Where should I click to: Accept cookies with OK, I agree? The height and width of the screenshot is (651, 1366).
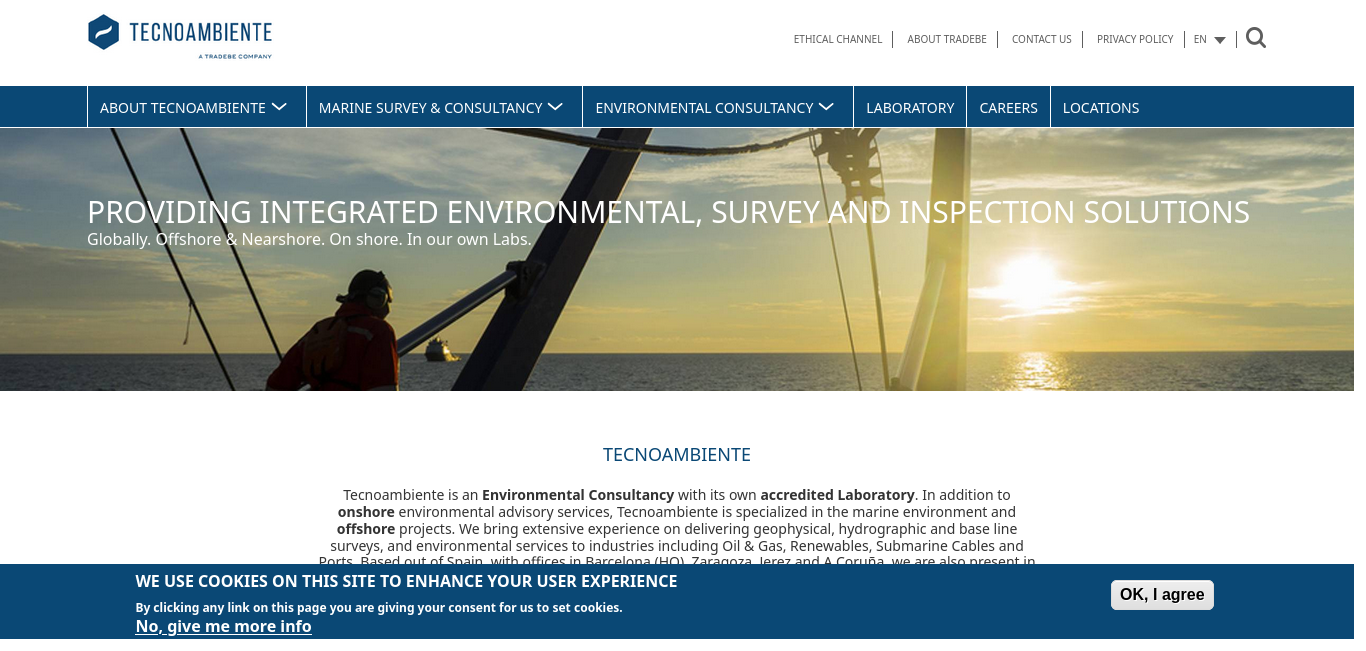pos(1162,595)
